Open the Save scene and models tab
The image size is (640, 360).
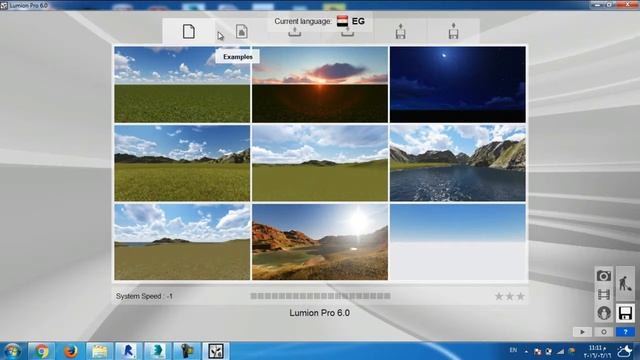pyautogui.click(x=453, y=31)
